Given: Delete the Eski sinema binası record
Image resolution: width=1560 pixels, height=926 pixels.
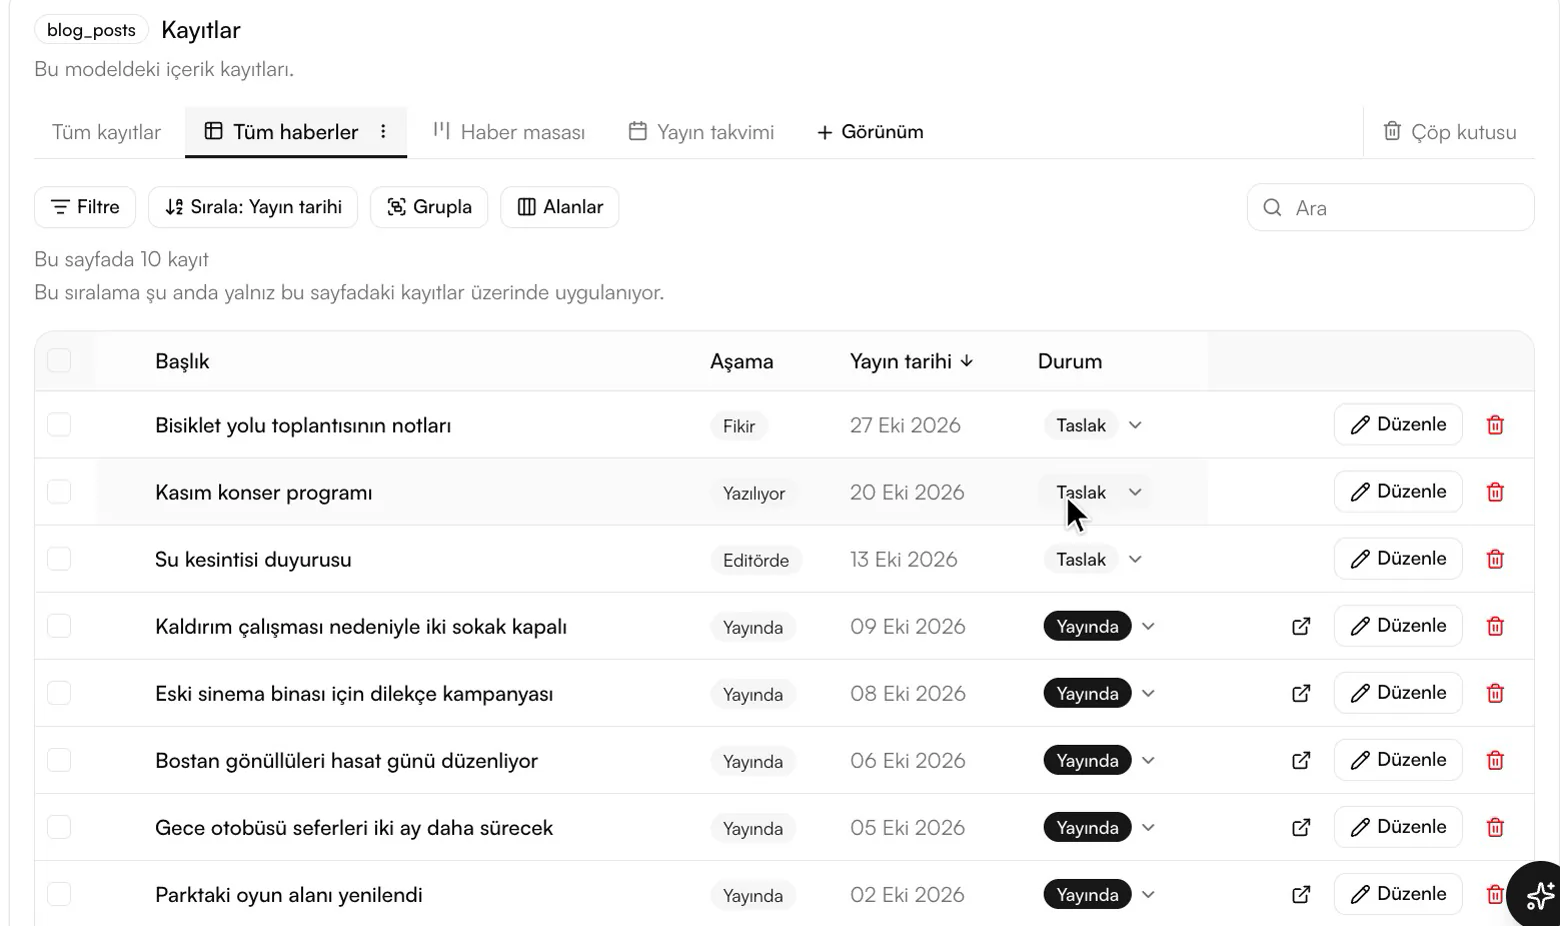Looking at the screenshot, I should point(1495,693).
